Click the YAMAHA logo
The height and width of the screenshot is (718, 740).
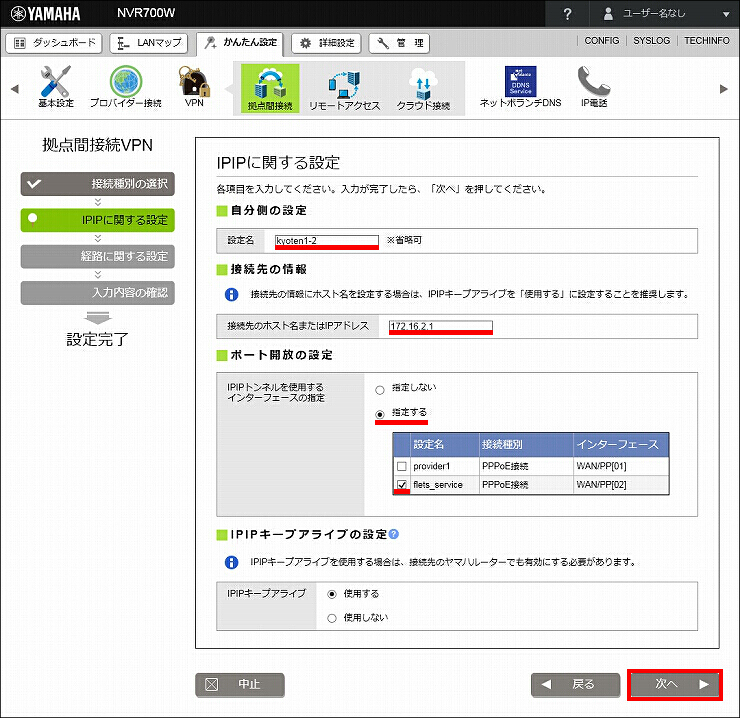click(x=45, y=14)
